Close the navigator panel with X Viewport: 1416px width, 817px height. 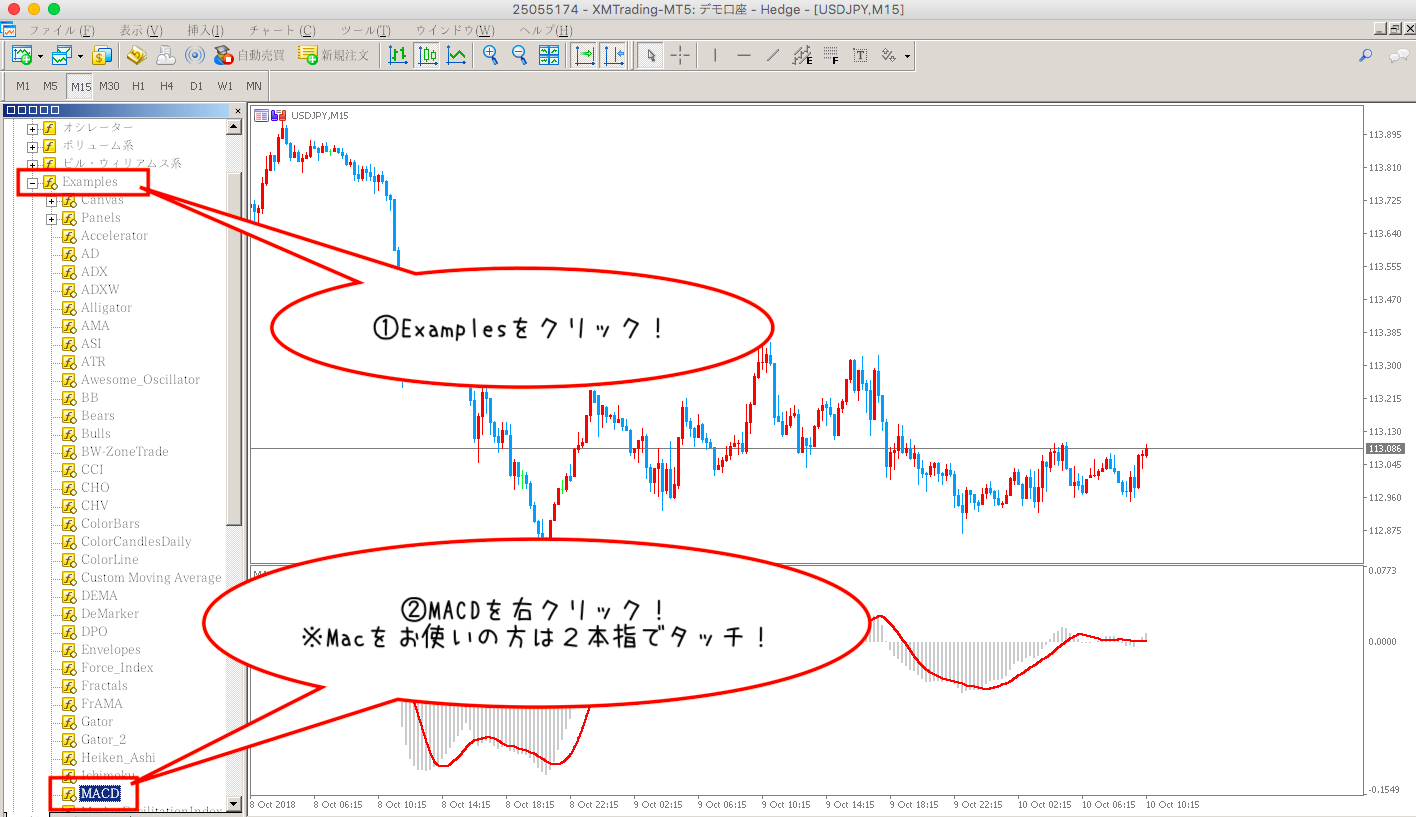[x=237, y=110]
